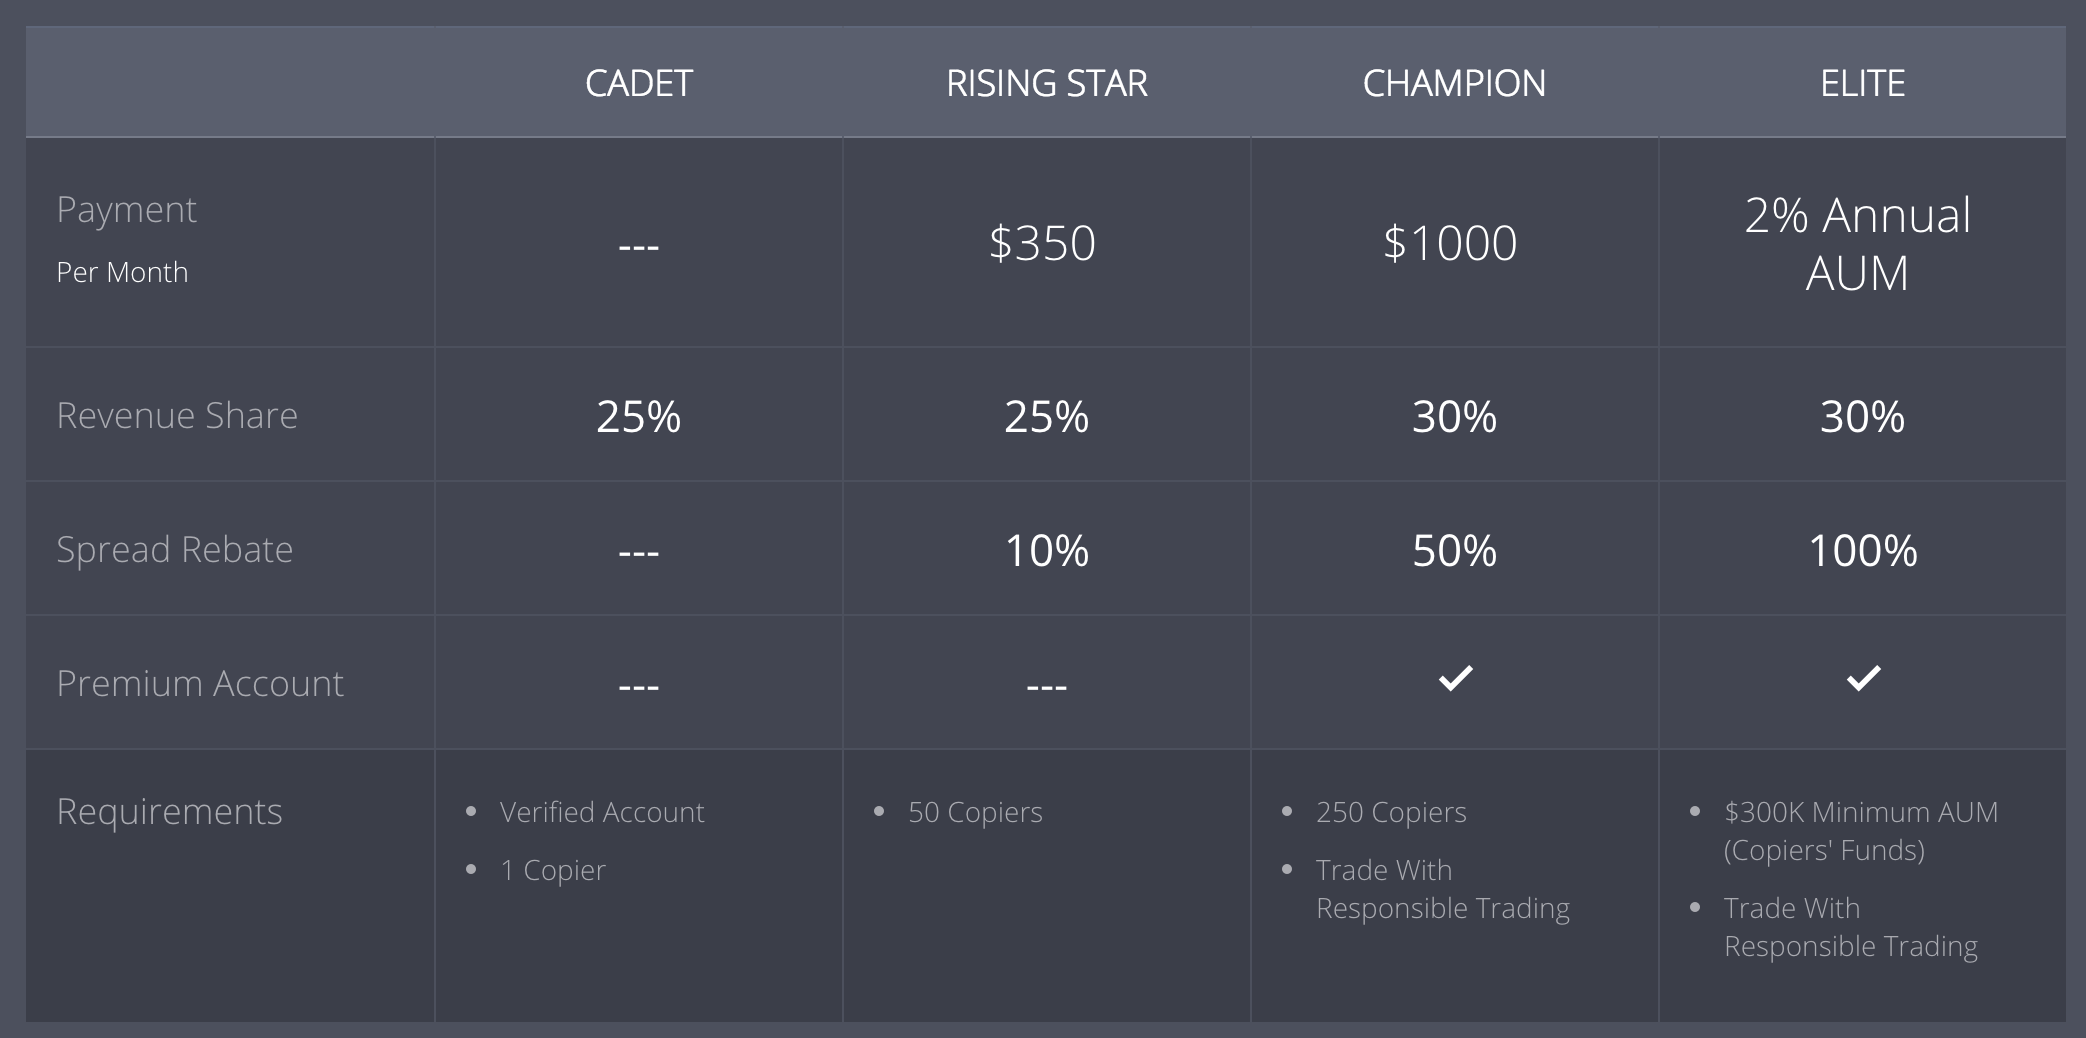The height and width of the screenshot is (1038, 2086).
Task: Choose the ELITE tier header
Action: tap(1863, 83)
